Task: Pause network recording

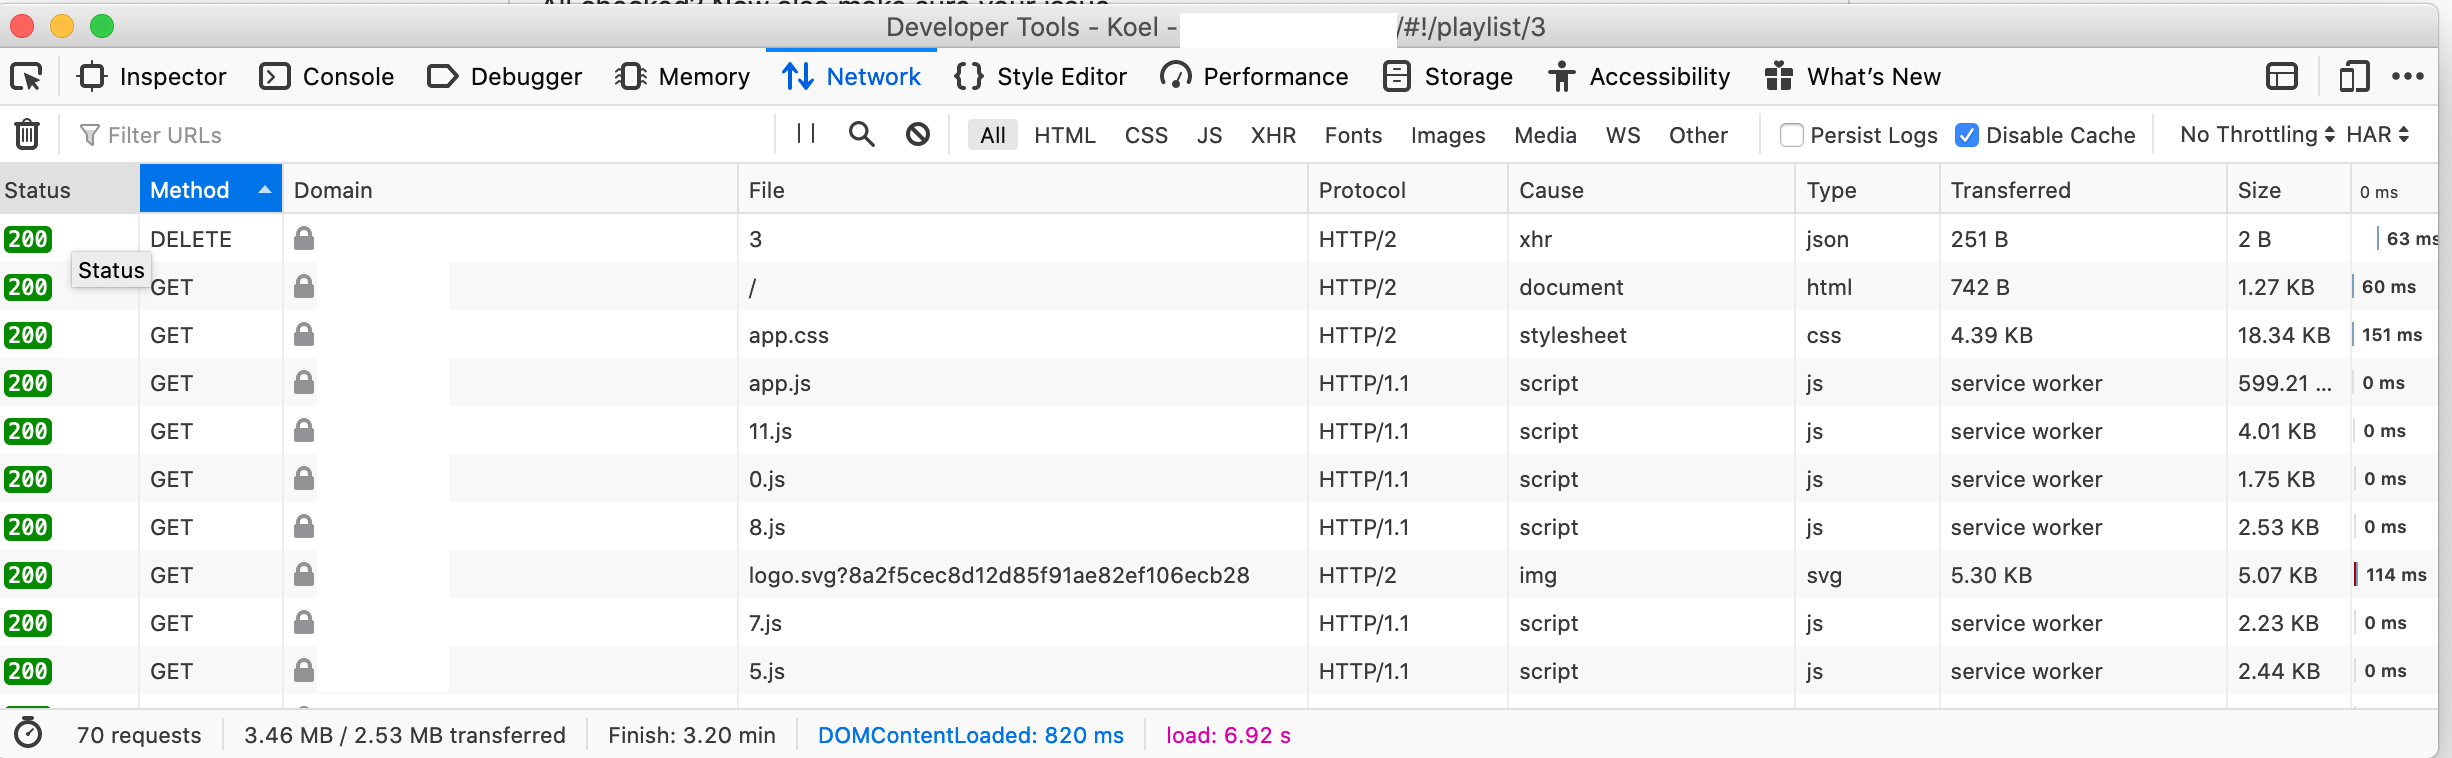Action: (x=806, y=134)
